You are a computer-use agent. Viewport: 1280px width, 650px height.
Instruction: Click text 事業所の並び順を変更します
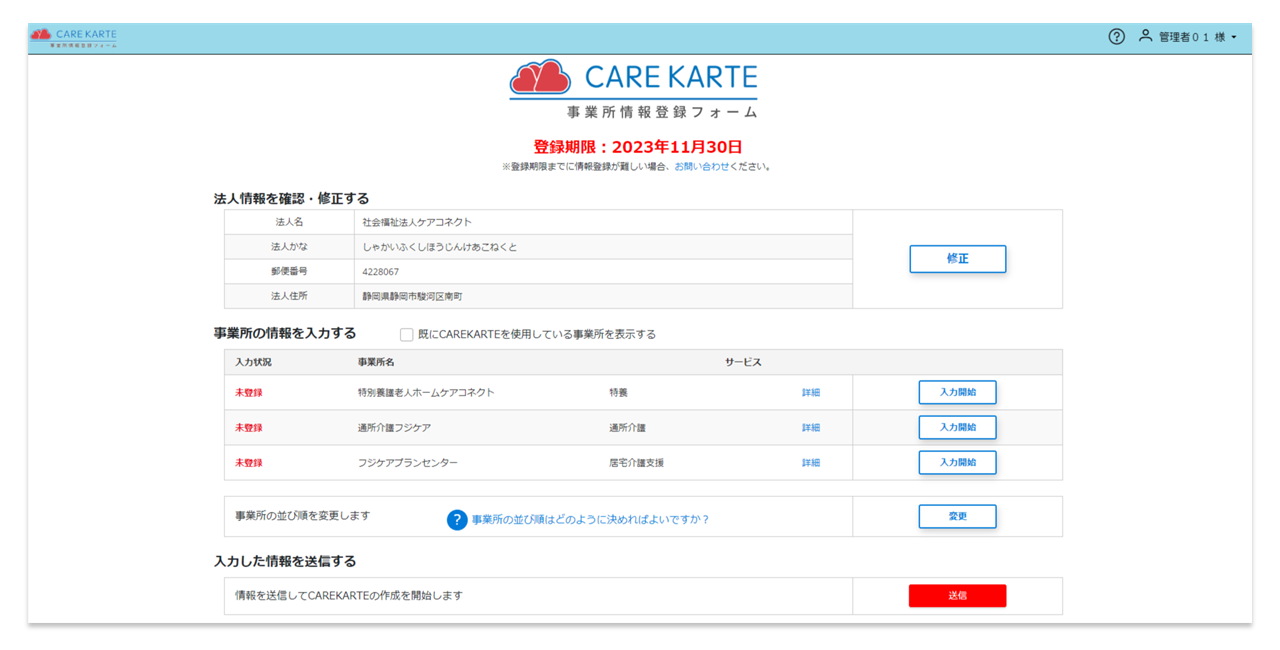(x=303, y=516)
